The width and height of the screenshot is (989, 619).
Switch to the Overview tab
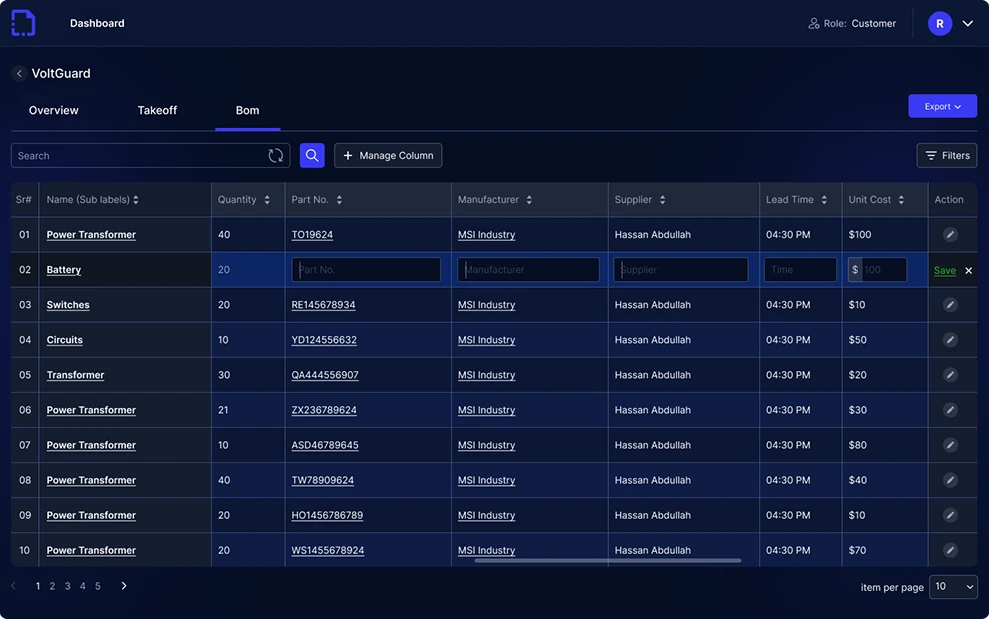tap(54, 110)
